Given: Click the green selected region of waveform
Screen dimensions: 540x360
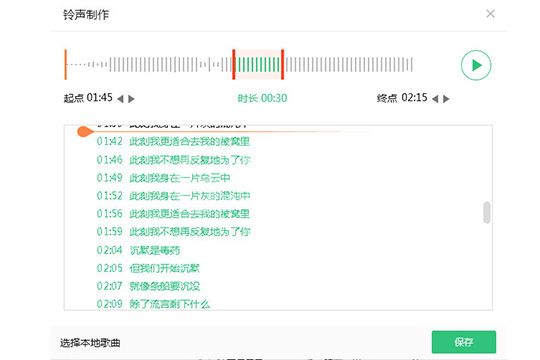Looking at the screenshot, I should pyautogui.click(x=258, y=64).
